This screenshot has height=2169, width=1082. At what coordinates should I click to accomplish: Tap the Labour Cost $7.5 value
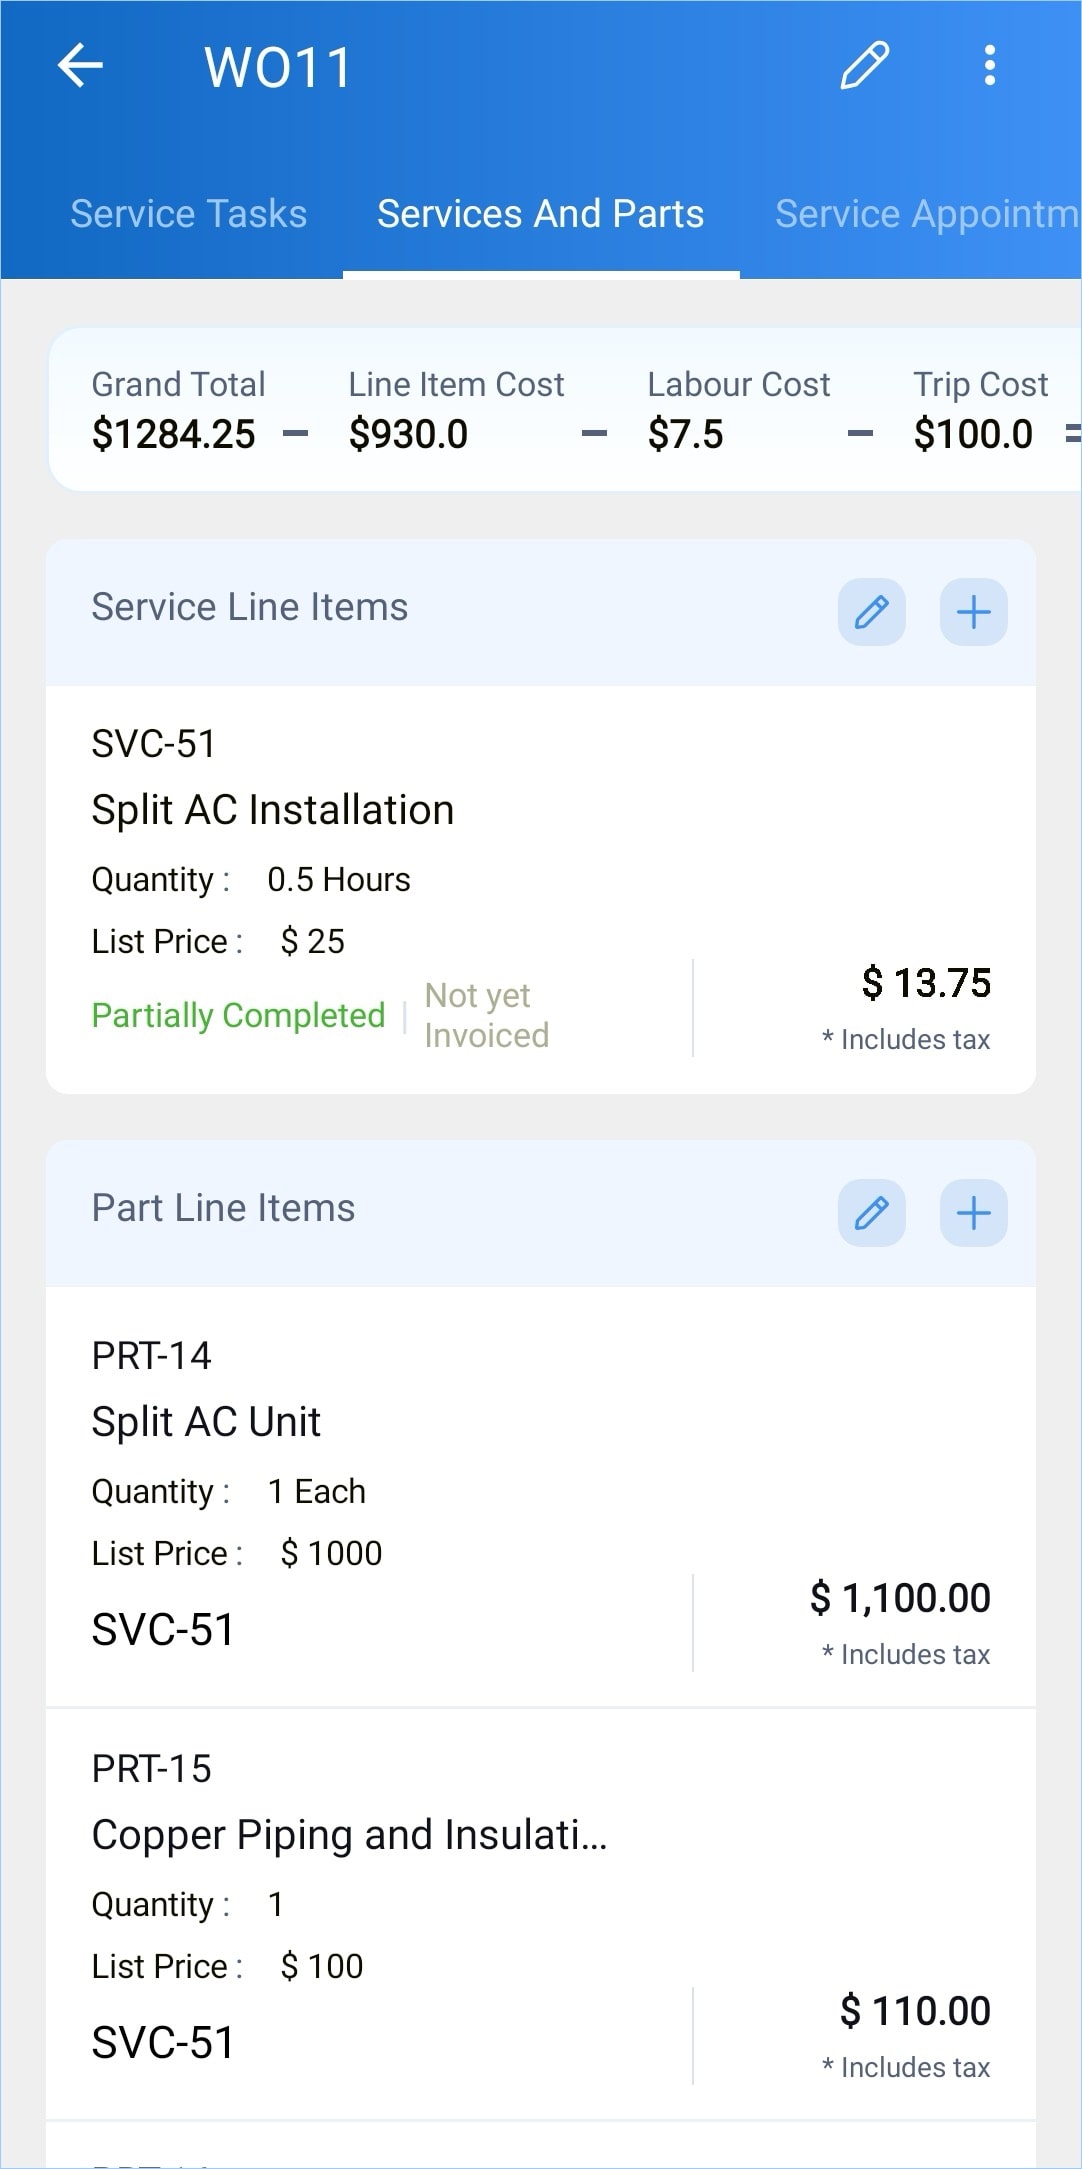coord(685,434)
